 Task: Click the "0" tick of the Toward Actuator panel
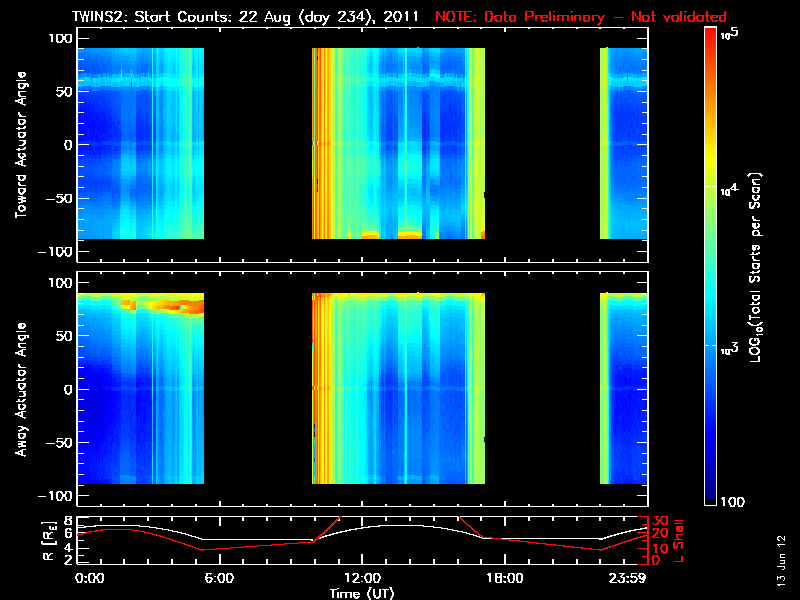(68, 145)
